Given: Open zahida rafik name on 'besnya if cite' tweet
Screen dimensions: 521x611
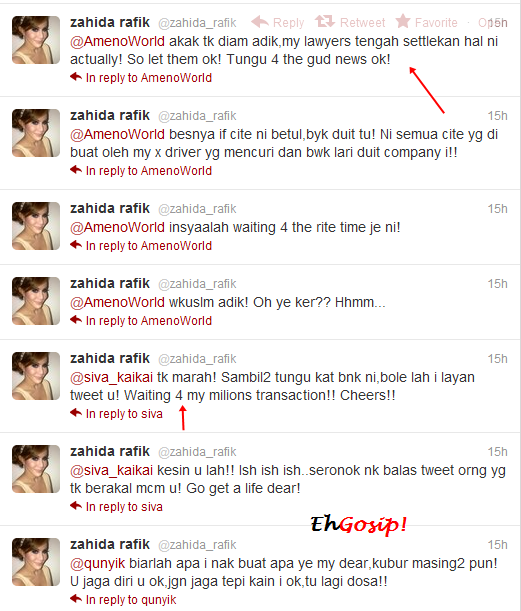Looking at the screenshot, I should coord(110,115).
